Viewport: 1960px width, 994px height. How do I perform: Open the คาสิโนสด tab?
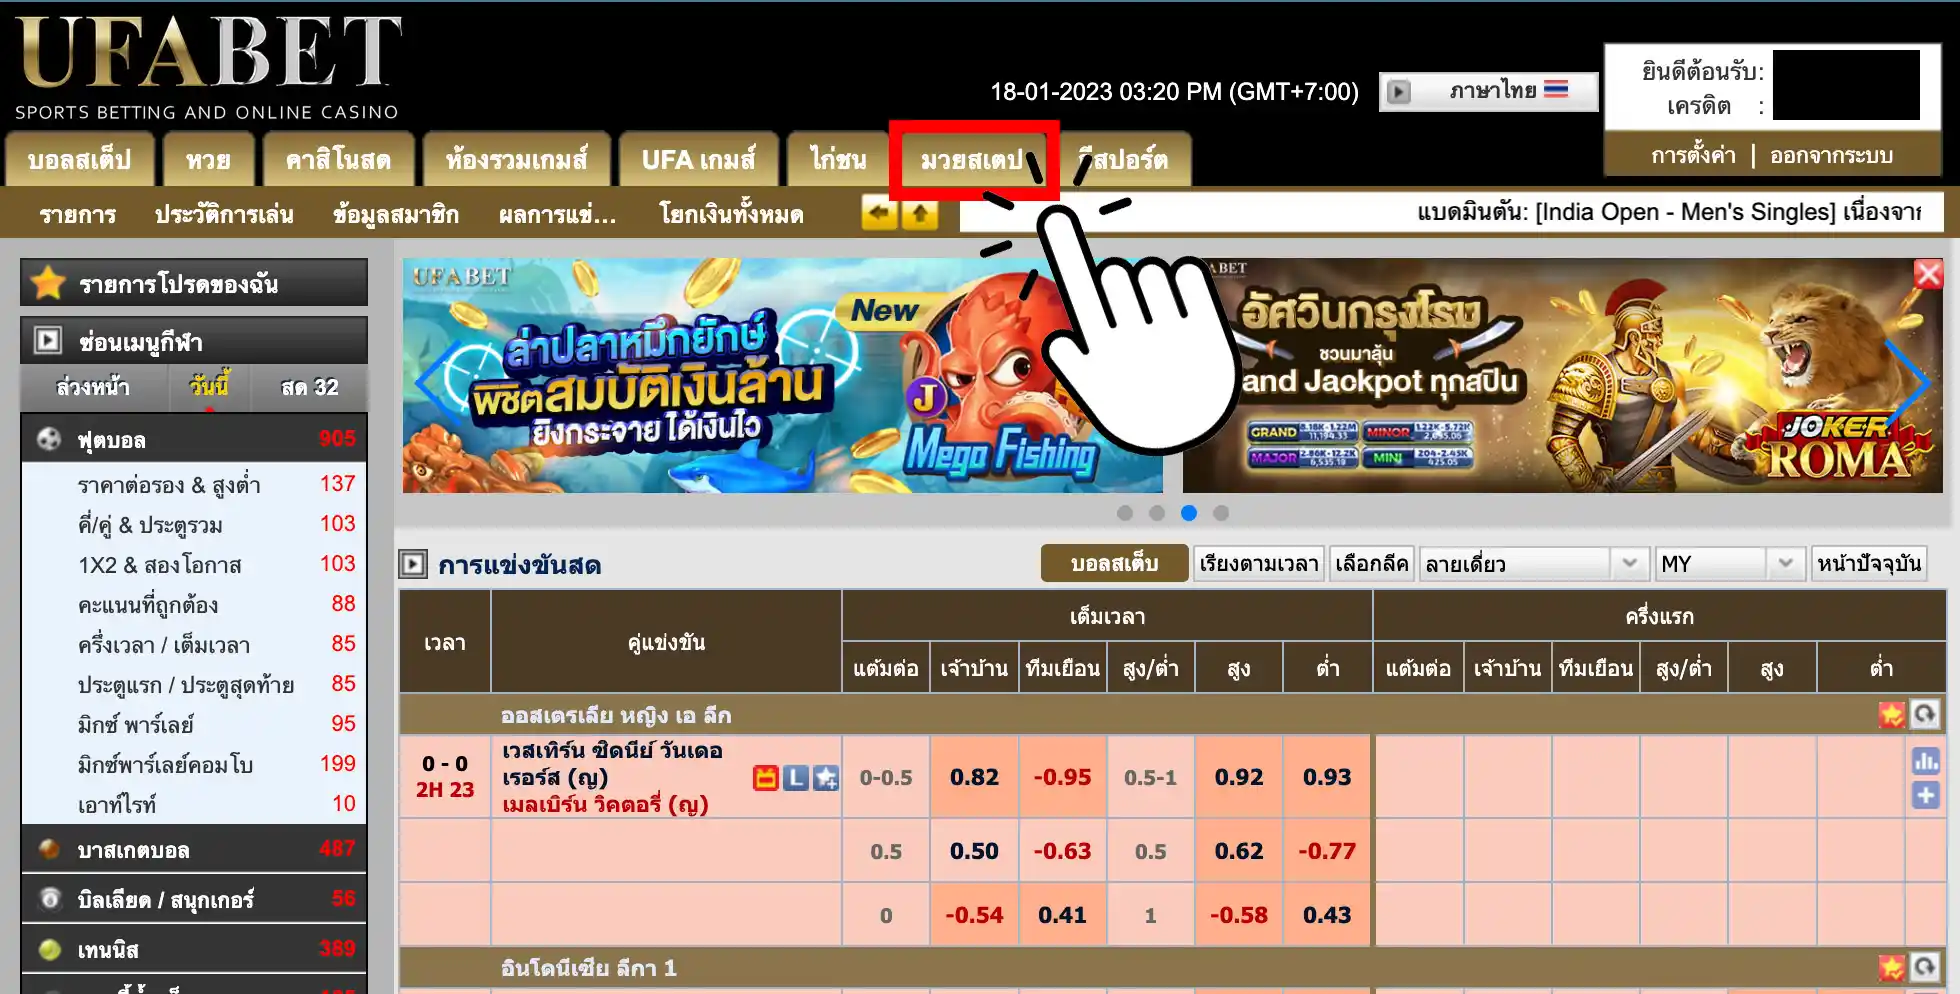338,159
